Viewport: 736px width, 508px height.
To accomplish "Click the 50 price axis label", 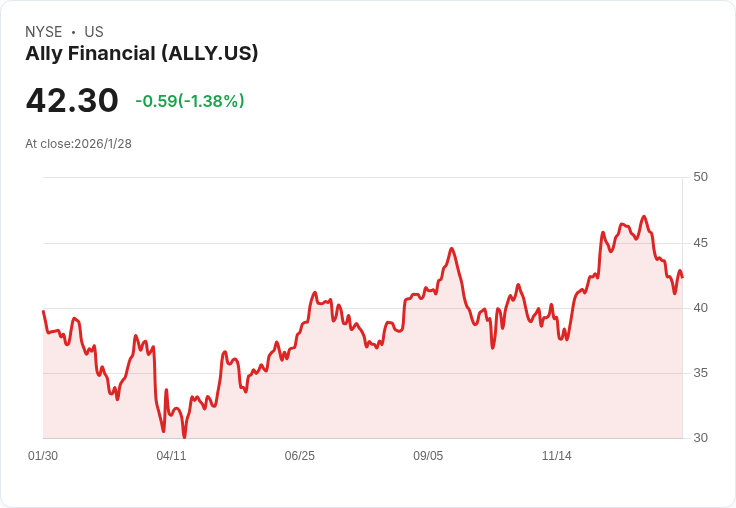I will [700, 177].
